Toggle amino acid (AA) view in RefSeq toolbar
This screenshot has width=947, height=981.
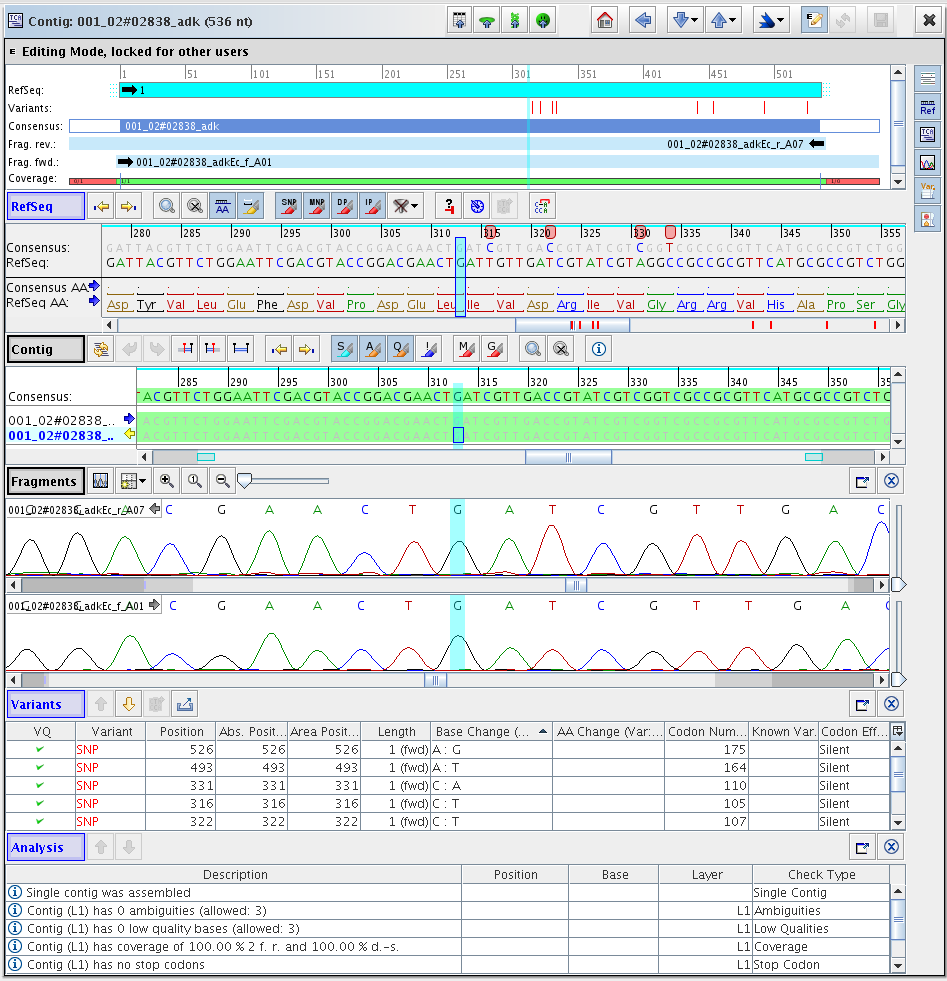click(x=223, y=206)
